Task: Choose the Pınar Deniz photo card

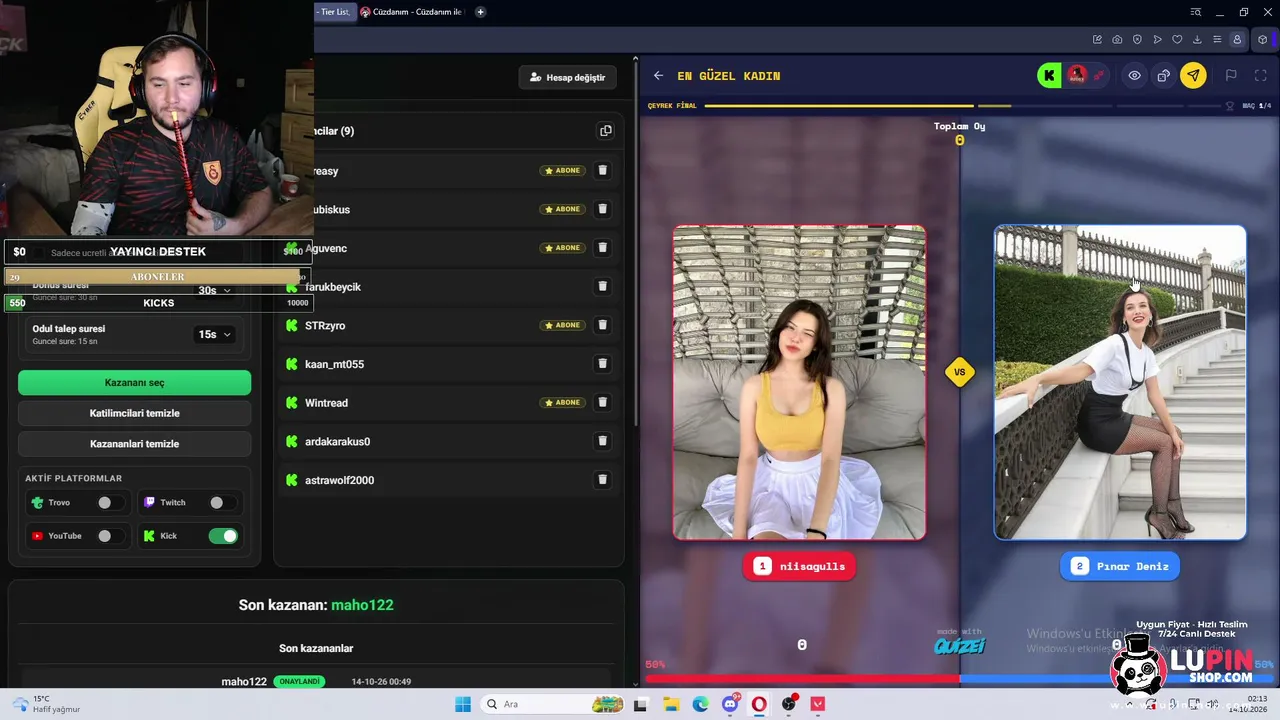Action: (x=1120, y=382)
